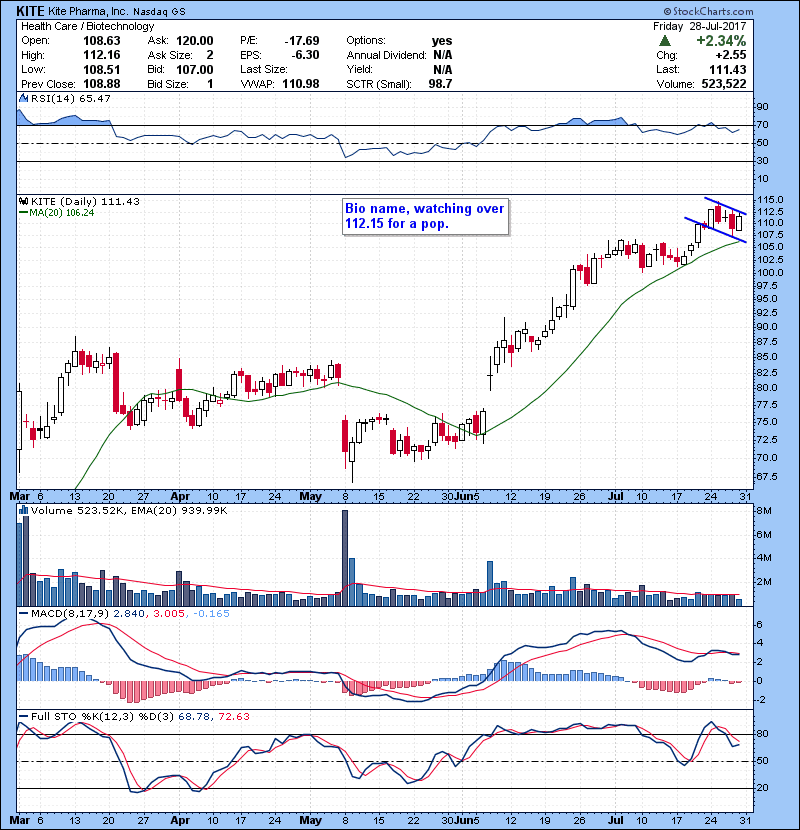
Task: Click the date Friday 28-Jul-2017
Action: pyautogui.click(x=699, y=26)
